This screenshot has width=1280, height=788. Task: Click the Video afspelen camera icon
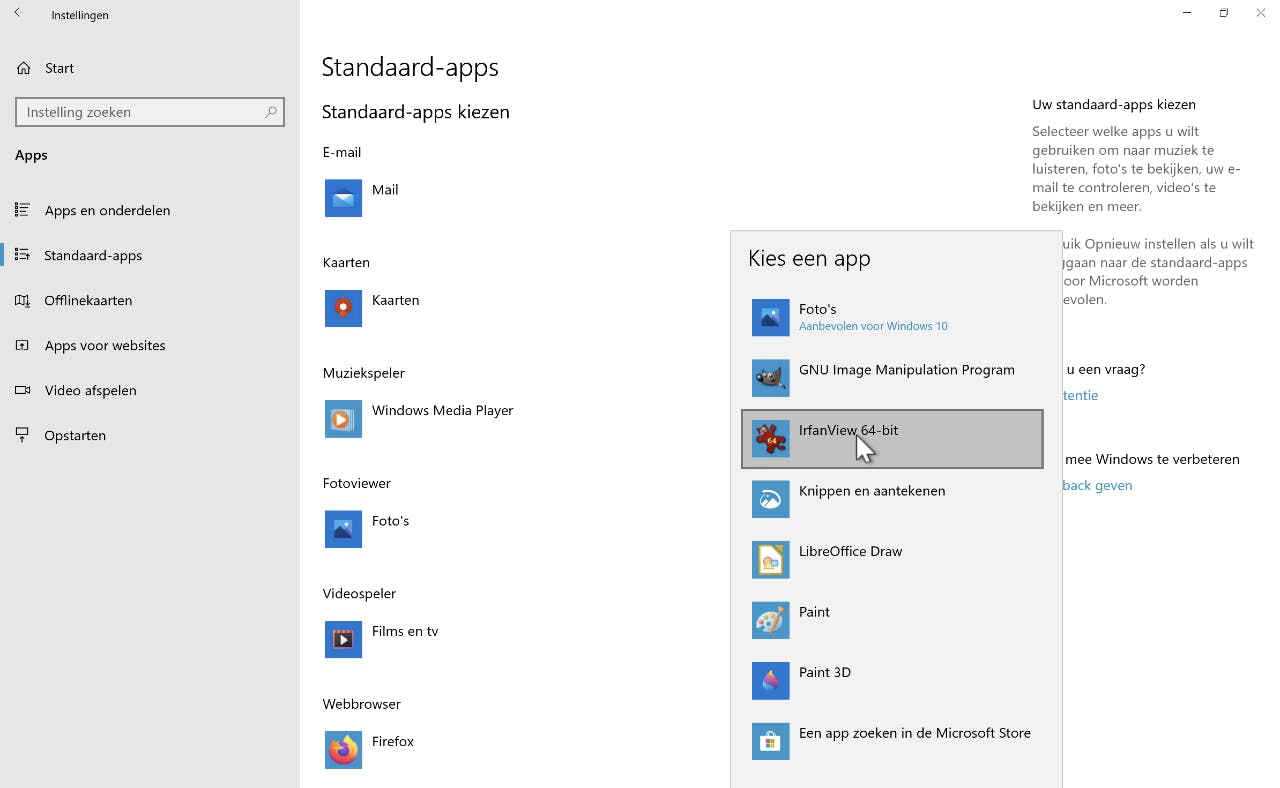[x=23, y=390]
